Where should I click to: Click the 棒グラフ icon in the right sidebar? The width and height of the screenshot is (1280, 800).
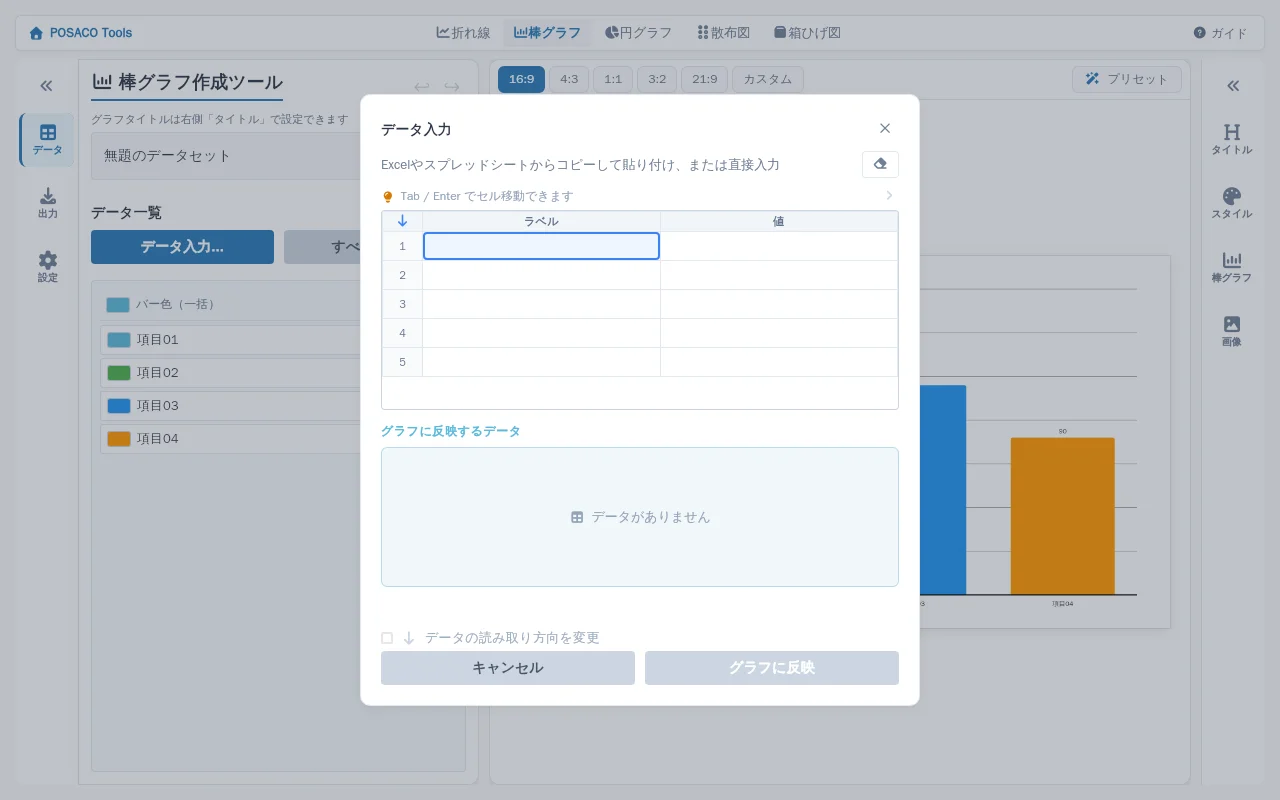(x=1232, y=267)
